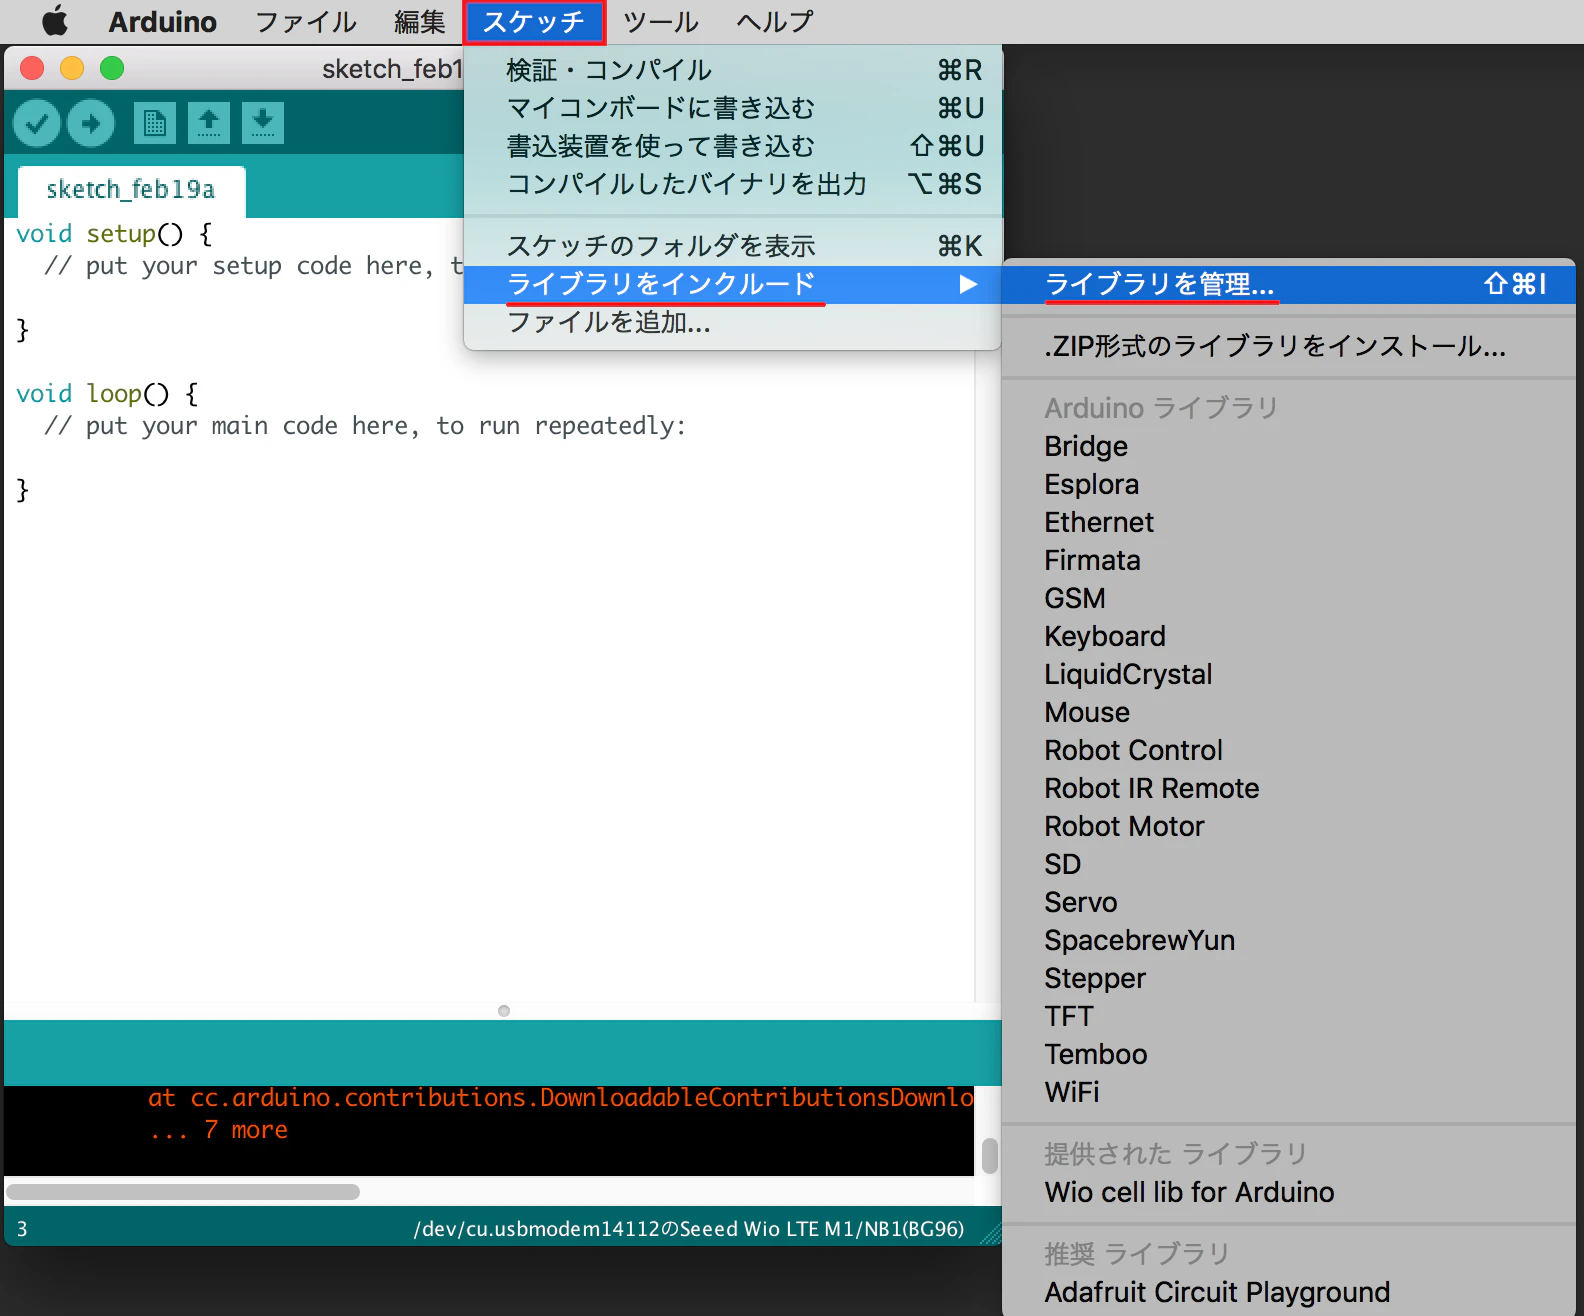Image resolution: width=1584 pixels, height=1316 pixels.
Task: Include the Robot Control library
Action: pyautogui.click(x=1289, y=750)
